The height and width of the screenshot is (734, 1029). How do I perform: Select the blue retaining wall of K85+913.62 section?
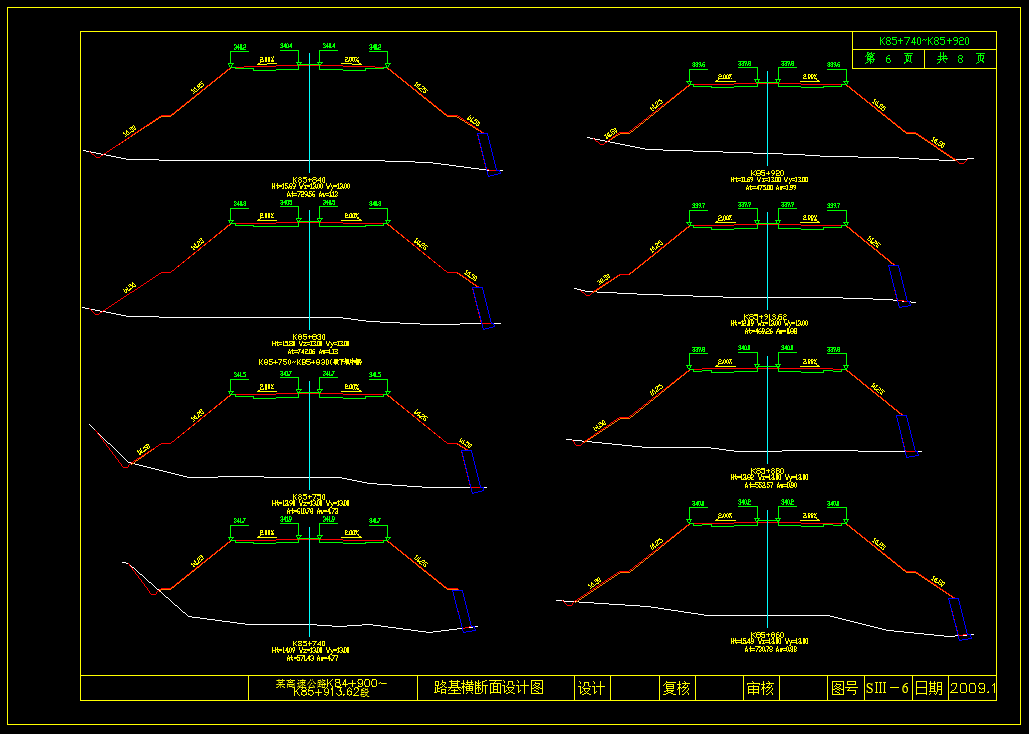(x=898, y=284)
